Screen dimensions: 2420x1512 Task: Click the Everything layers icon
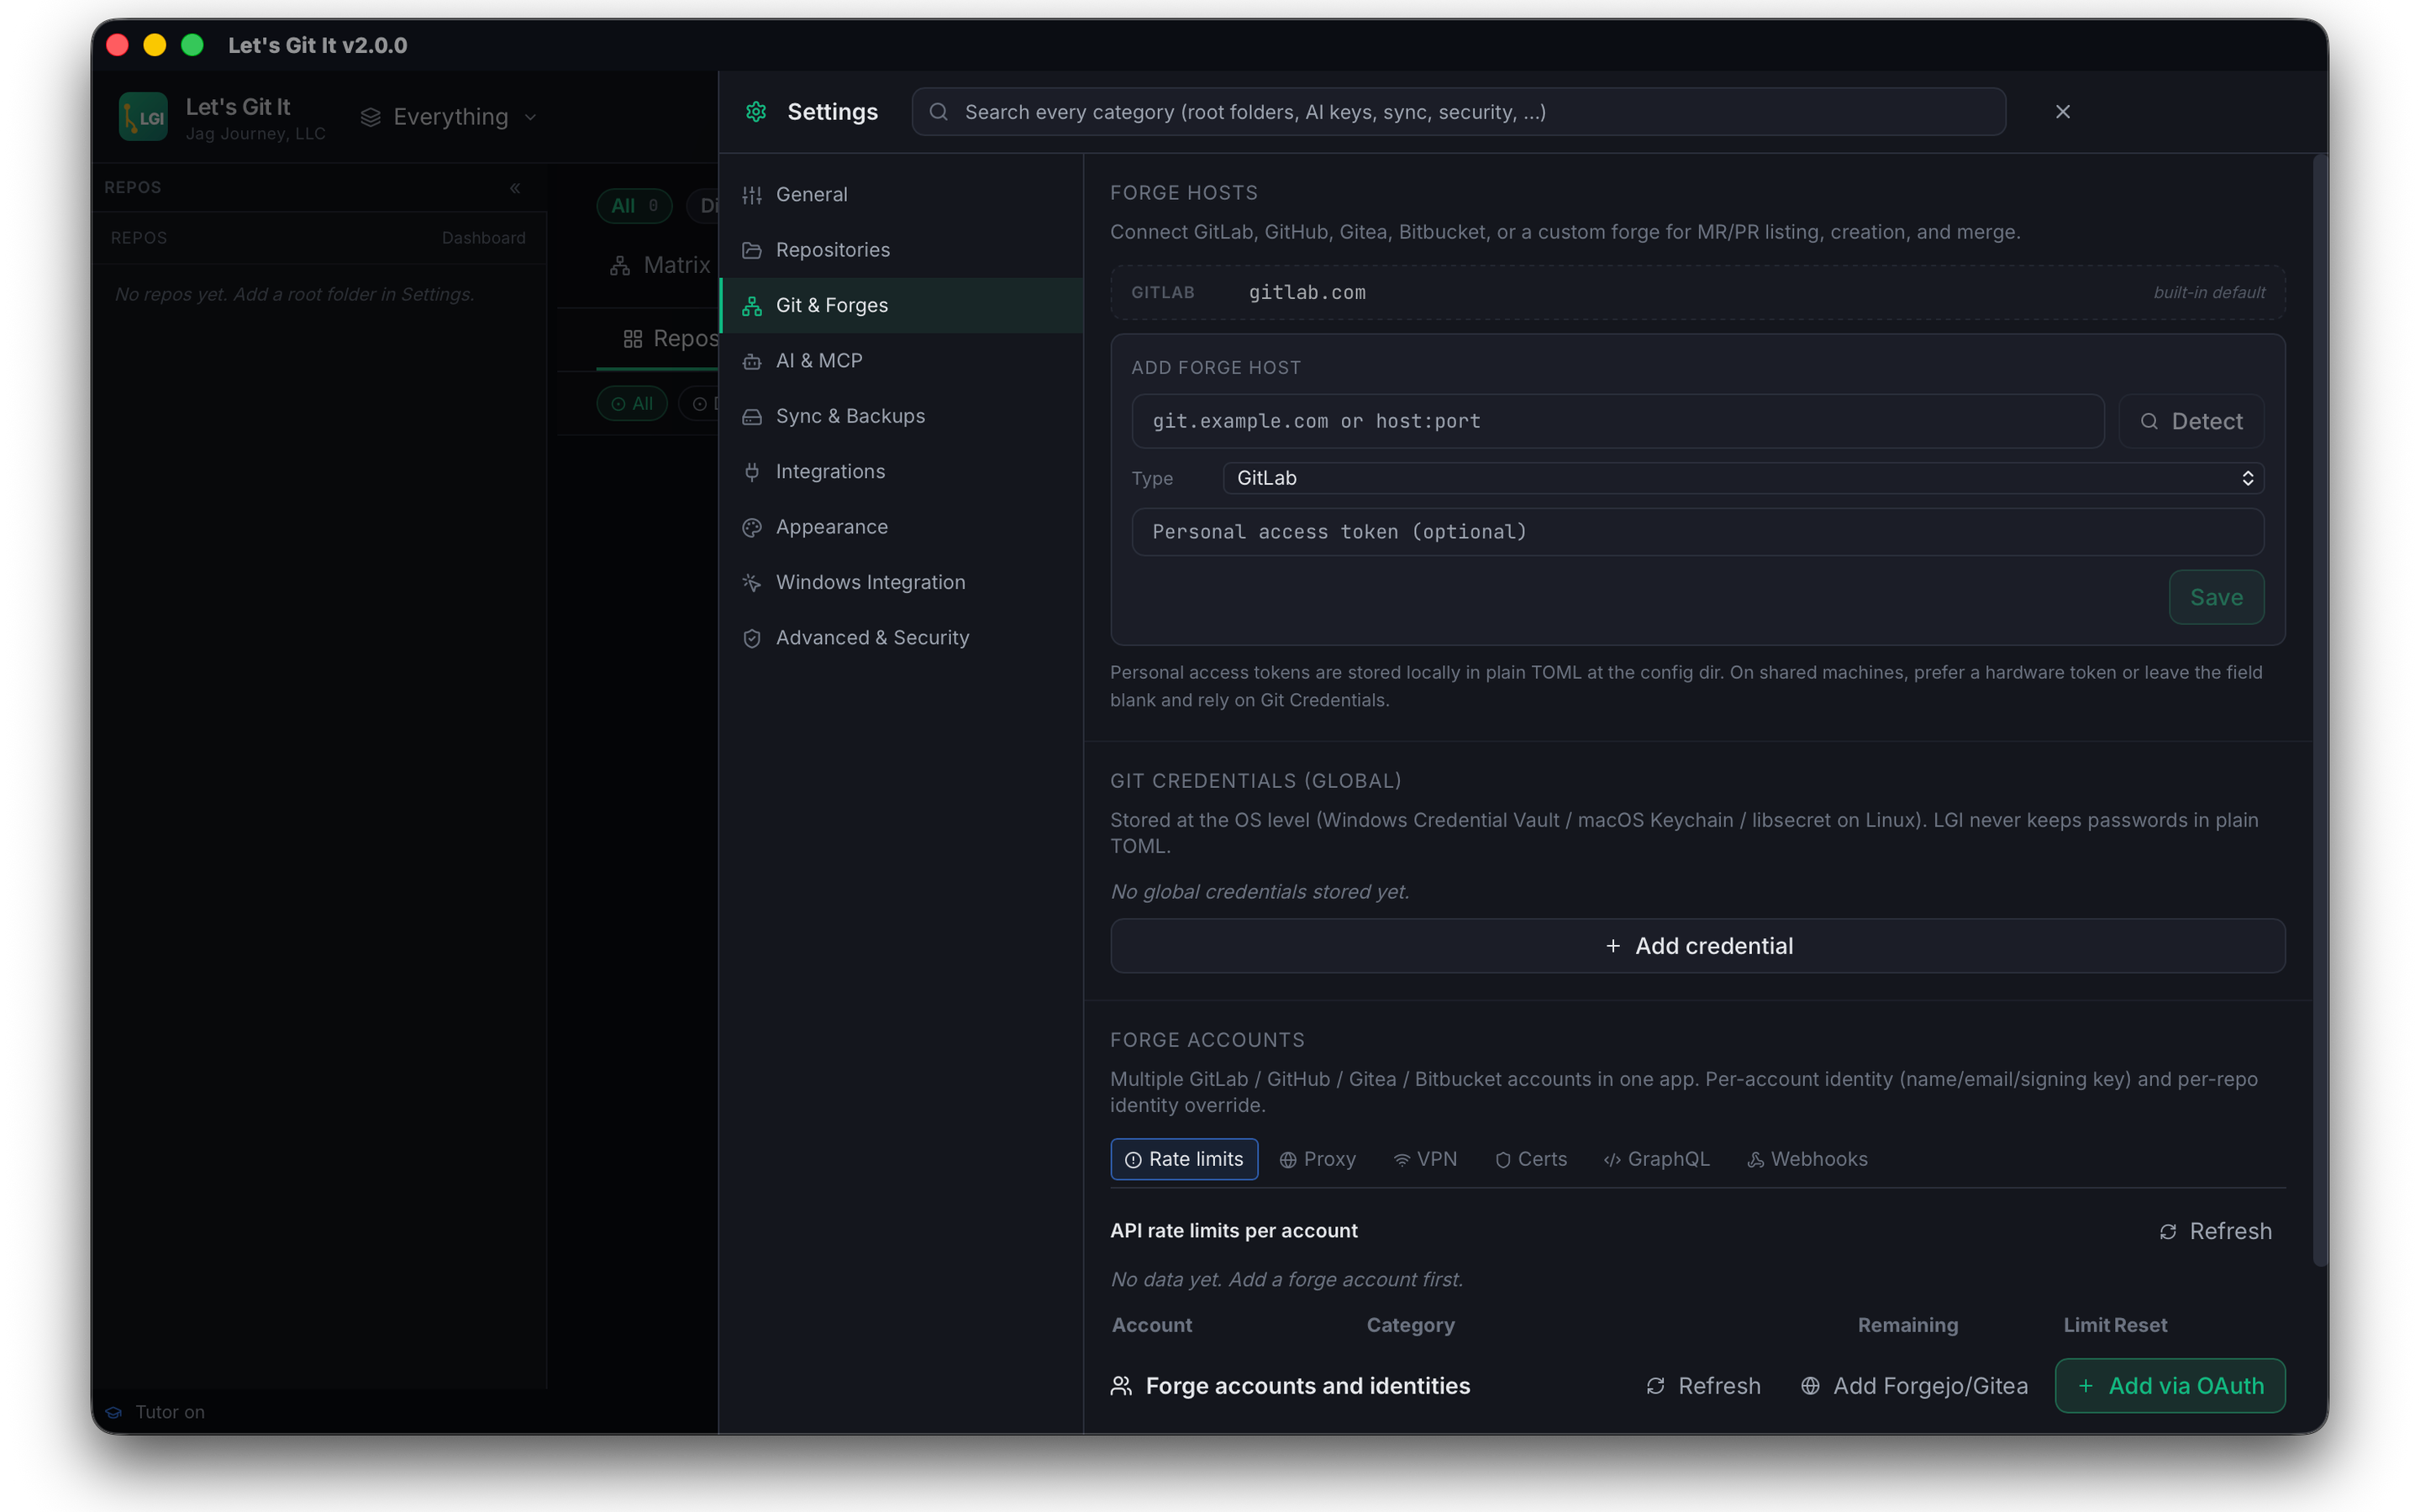pos(370,117)
